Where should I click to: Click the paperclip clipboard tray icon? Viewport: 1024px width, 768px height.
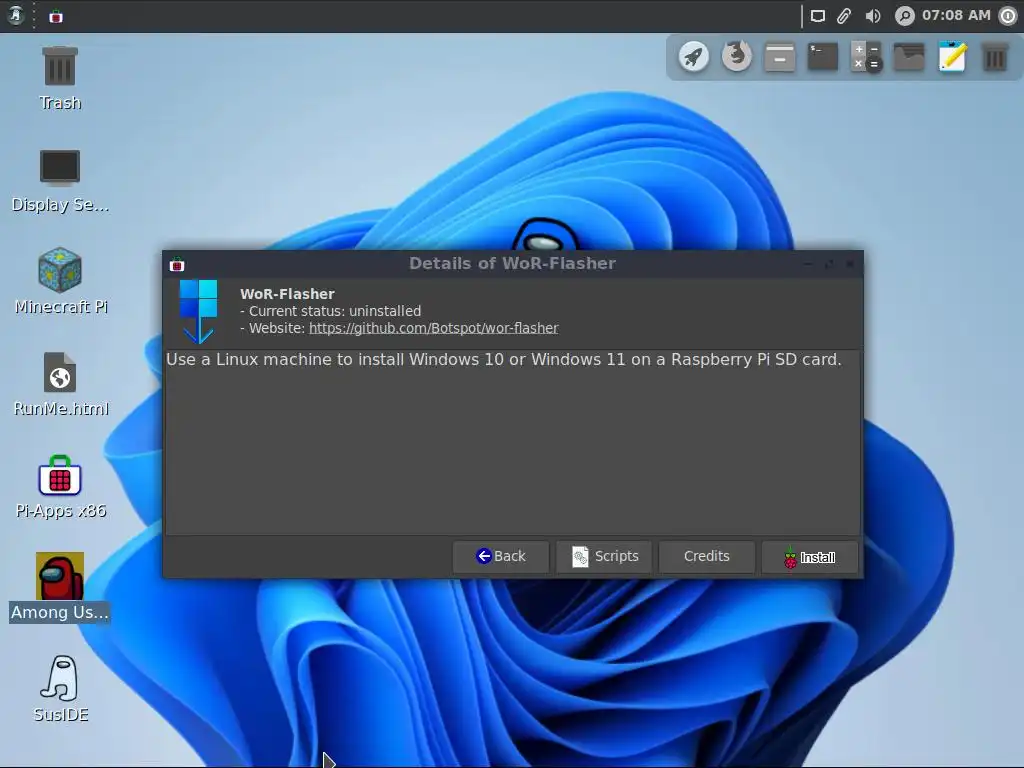tap(844, 16)
